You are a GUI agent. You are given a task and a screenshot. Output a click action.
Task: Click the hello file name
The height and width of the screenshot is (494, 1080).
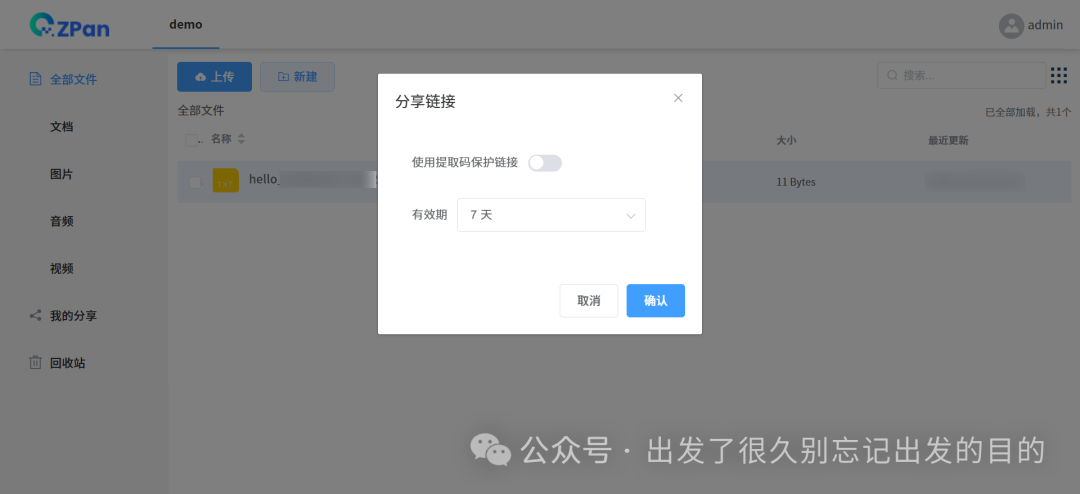click(312, 180)
